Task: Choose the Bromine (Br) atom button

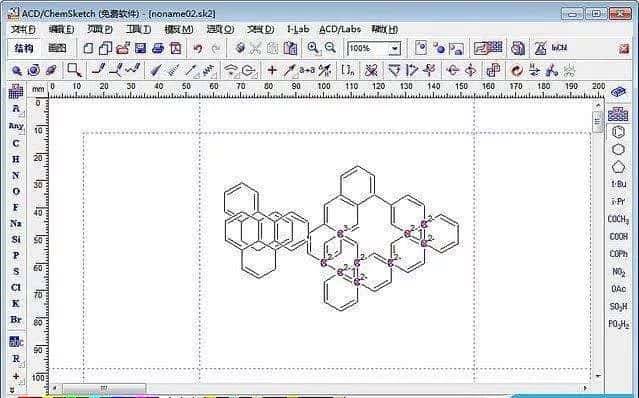Action: 15,319
